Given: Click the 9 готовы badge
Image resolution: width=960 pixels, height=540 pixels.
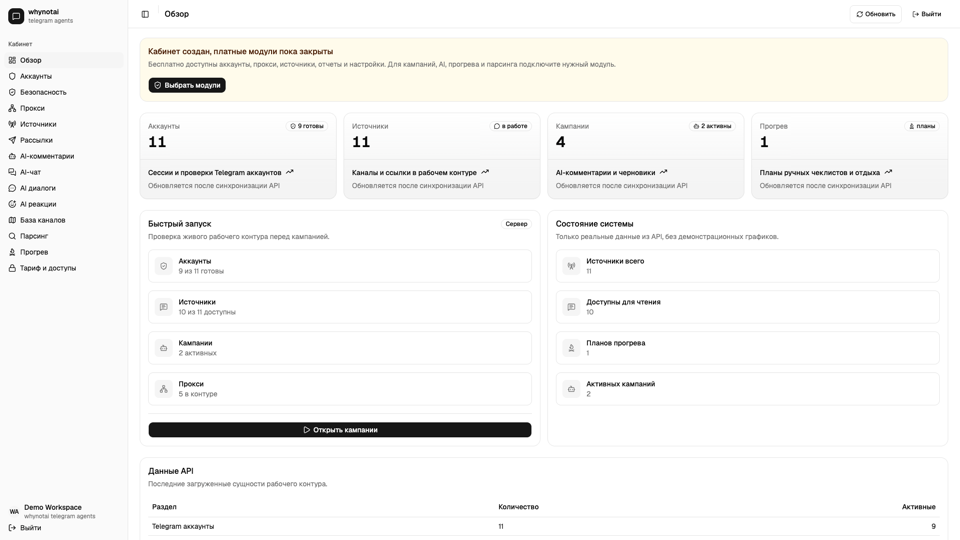Looking at the screenshot, I should tap(307, 126).
